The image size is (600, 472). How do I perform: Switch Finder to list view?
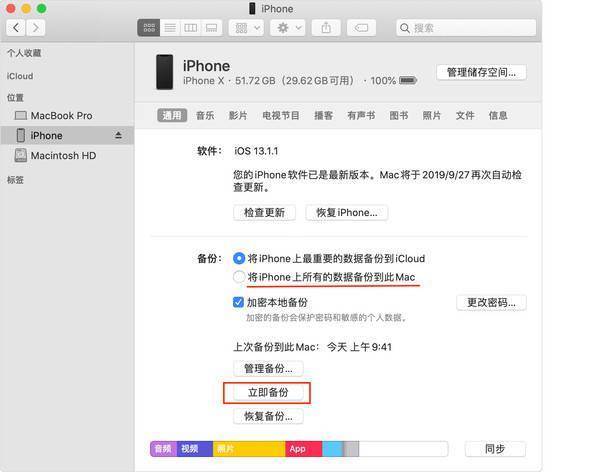[170, 28]
